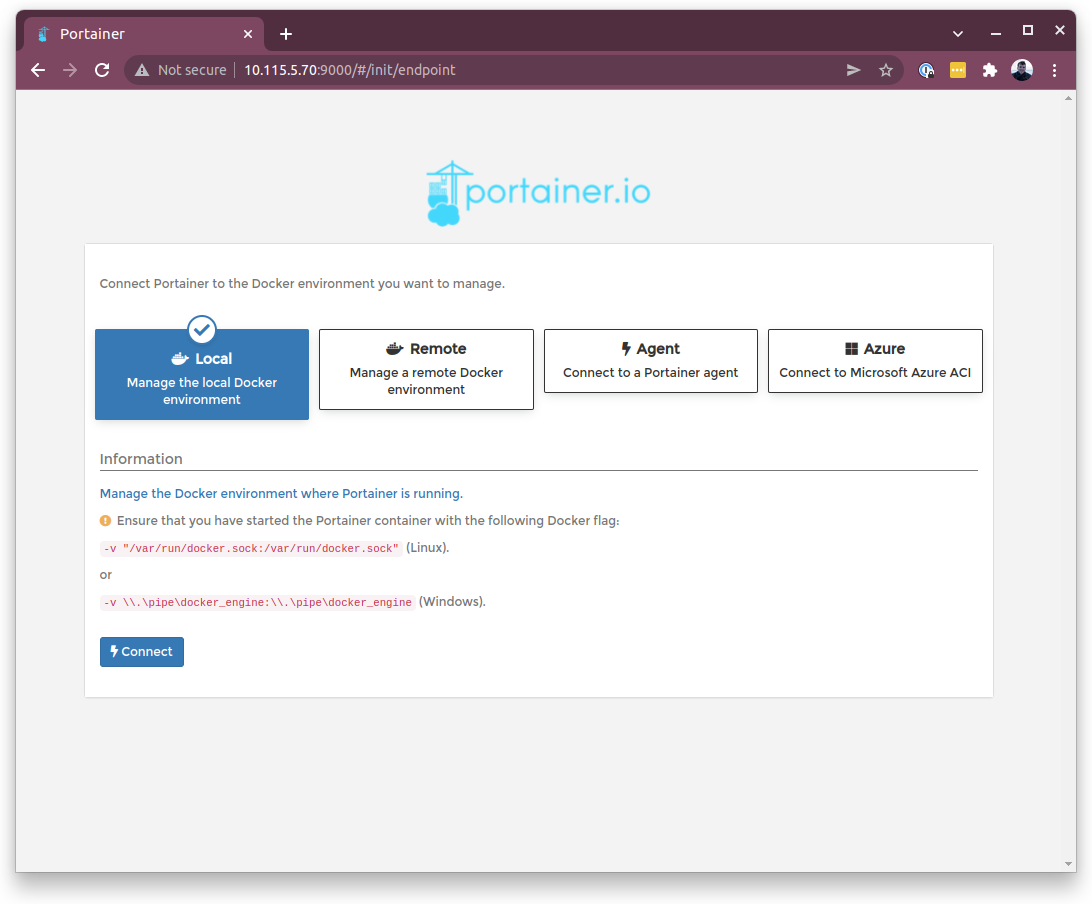Choose the Azure ACI option
The image size is (1092, 904).
(875, 361)
